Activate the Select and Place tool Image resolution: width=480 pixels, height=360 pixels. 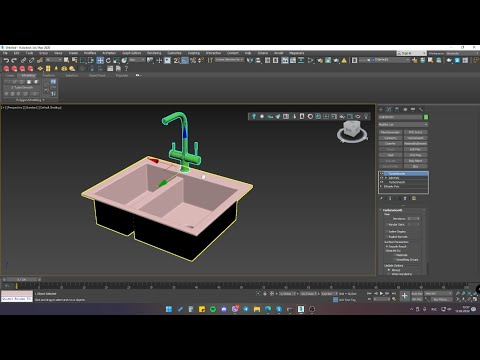click(x=124, y=60)
